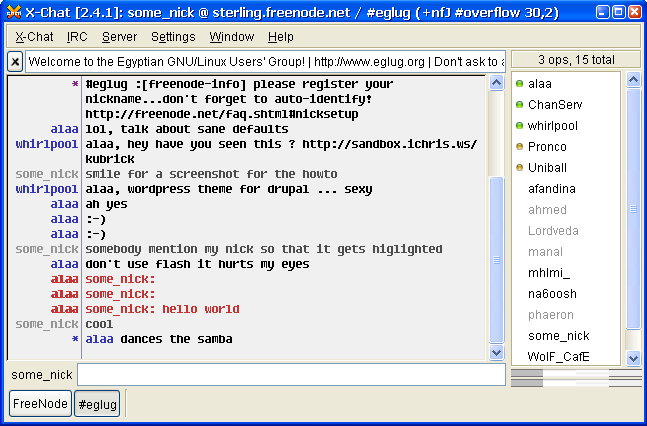Click chat scrollbar down arrow
The height and width of the screenshot is (426, 647).
497,352
